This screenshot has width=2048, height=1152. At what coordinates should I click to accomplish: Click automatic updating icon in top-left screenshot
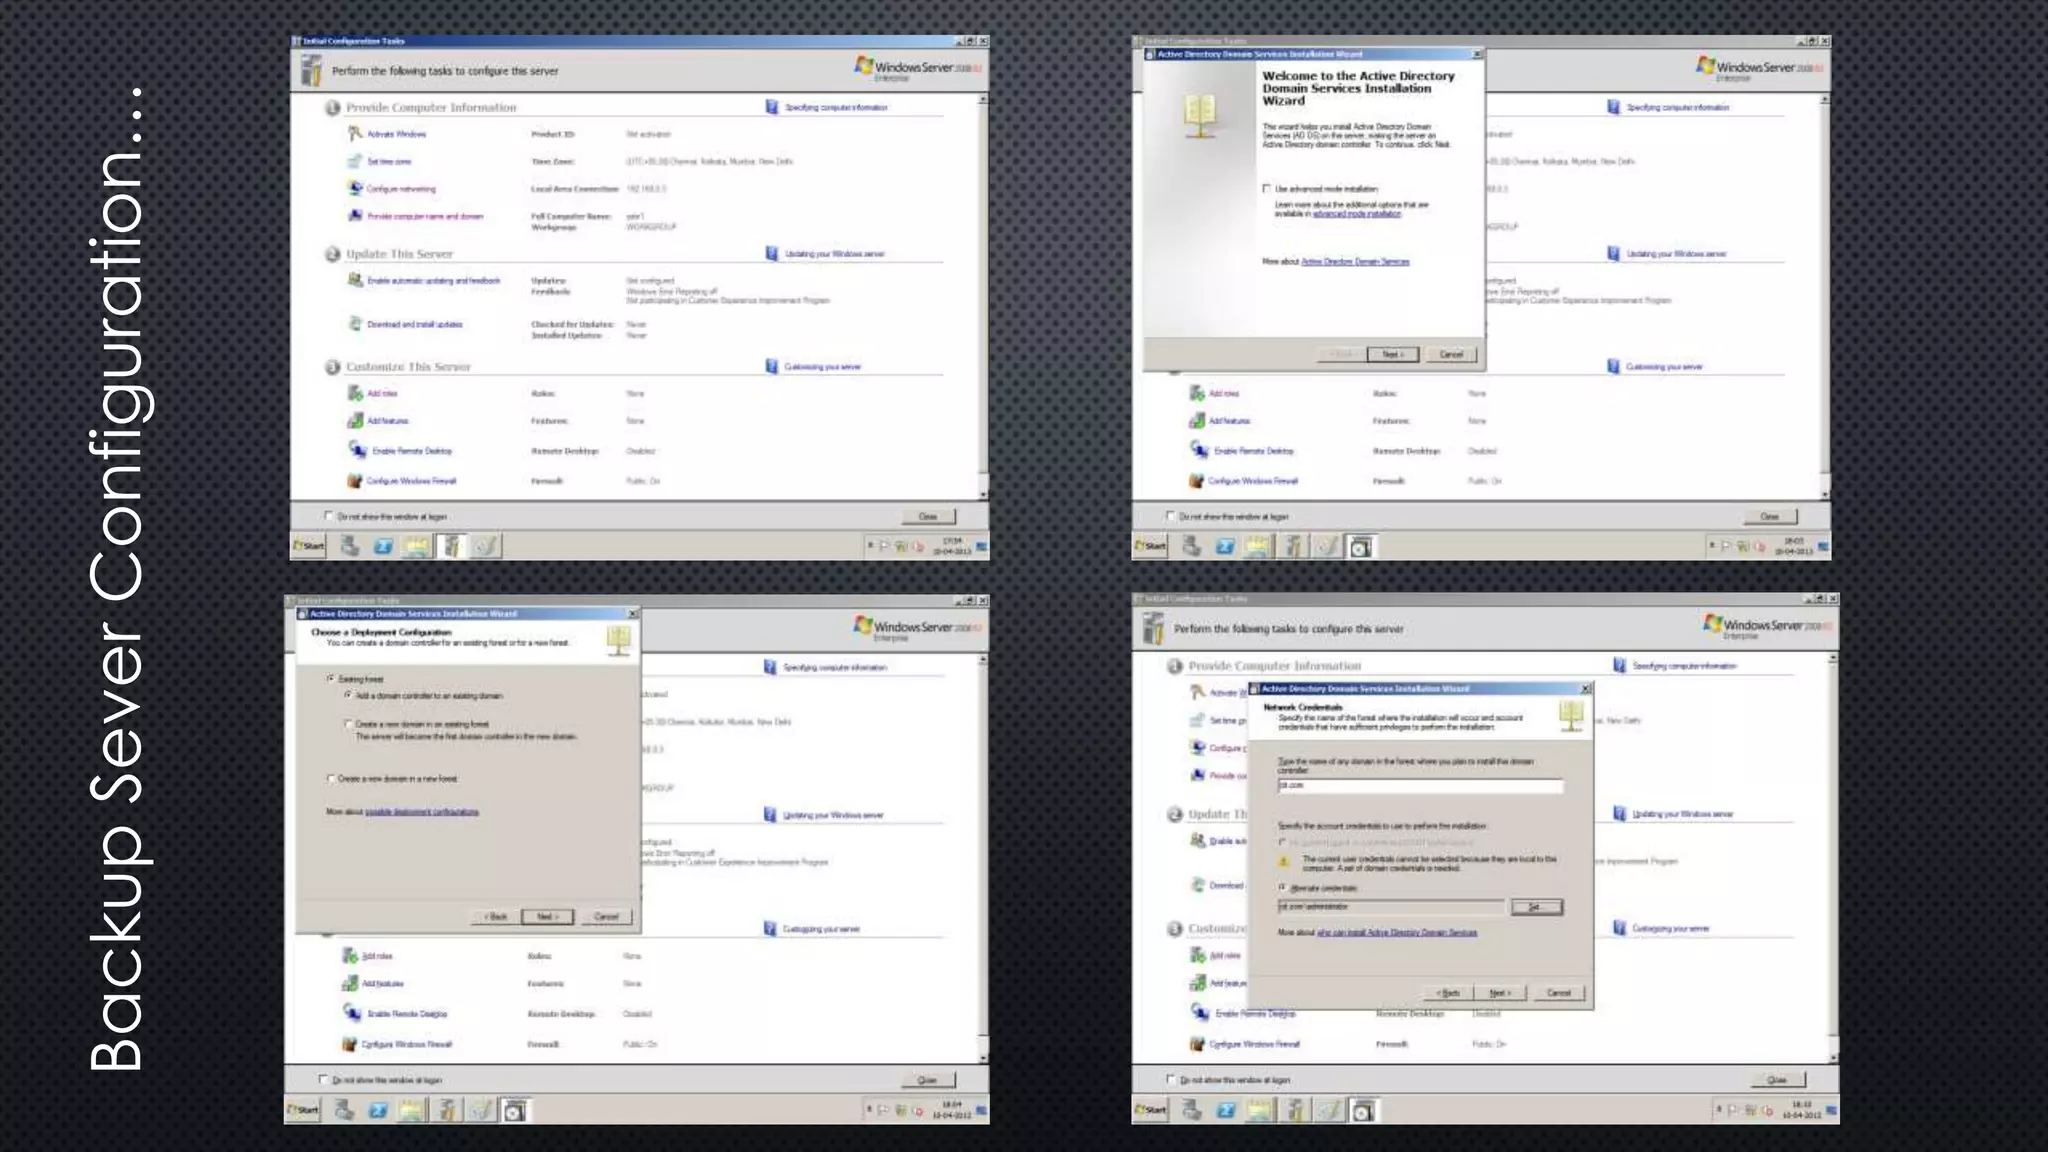coord(354,280)
